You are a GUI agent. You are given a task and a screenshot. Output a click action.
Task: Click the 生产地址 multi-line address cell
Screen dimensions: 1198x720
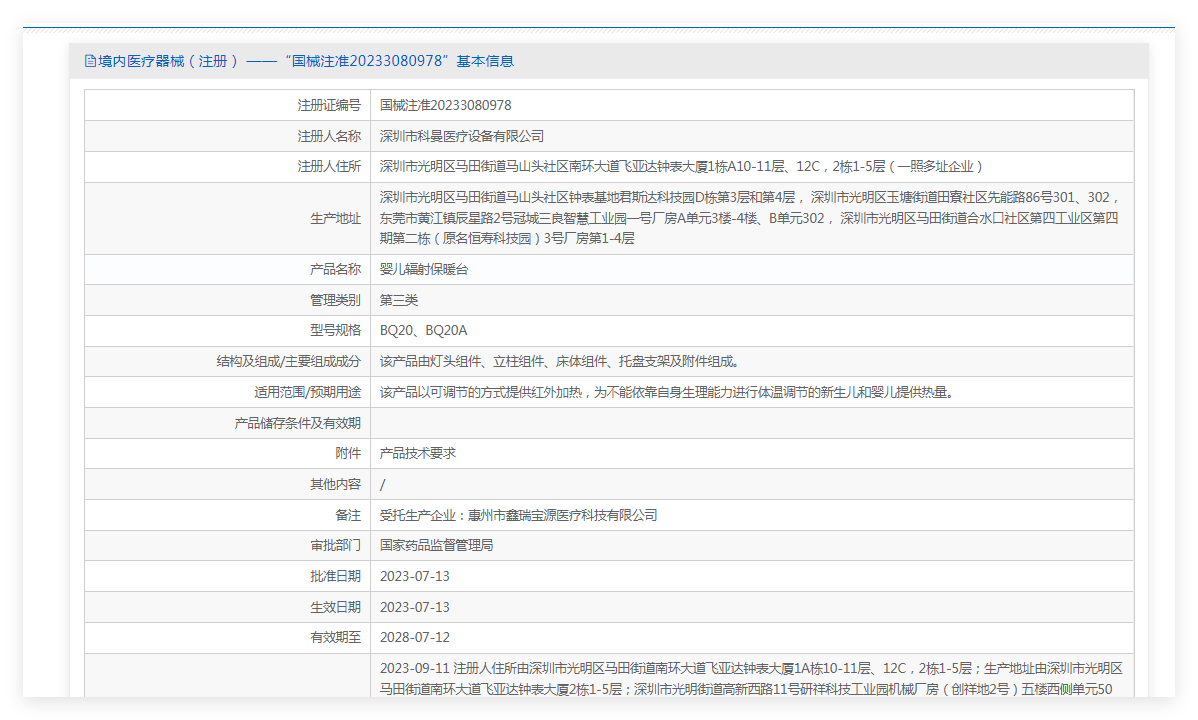pos(750,218)
